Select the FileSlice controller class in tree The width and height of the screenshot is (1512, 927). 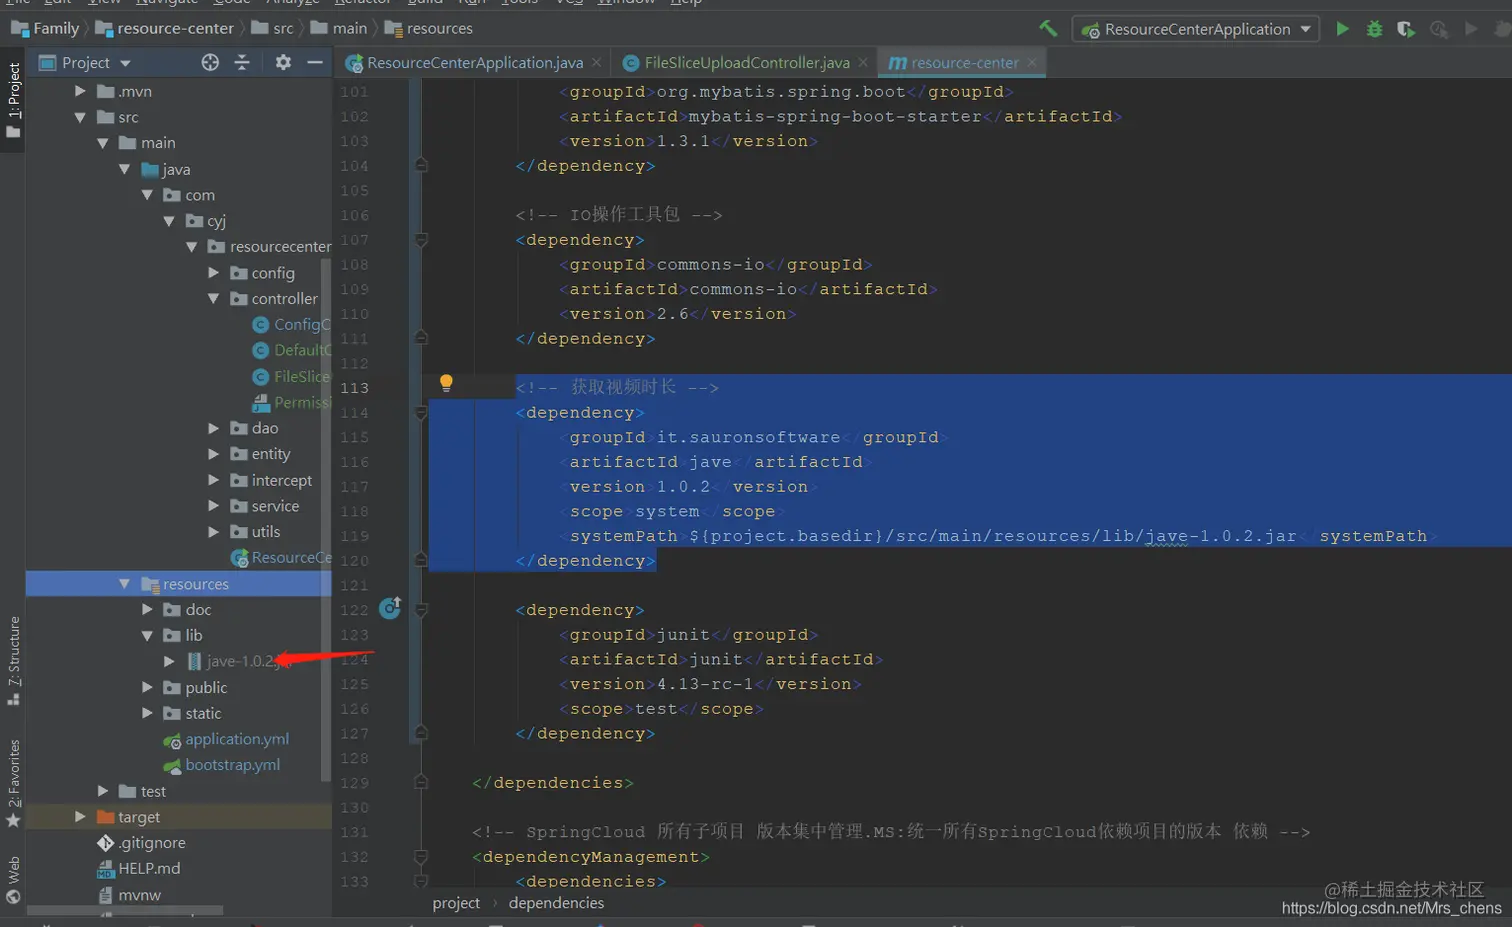coord(291,376)
